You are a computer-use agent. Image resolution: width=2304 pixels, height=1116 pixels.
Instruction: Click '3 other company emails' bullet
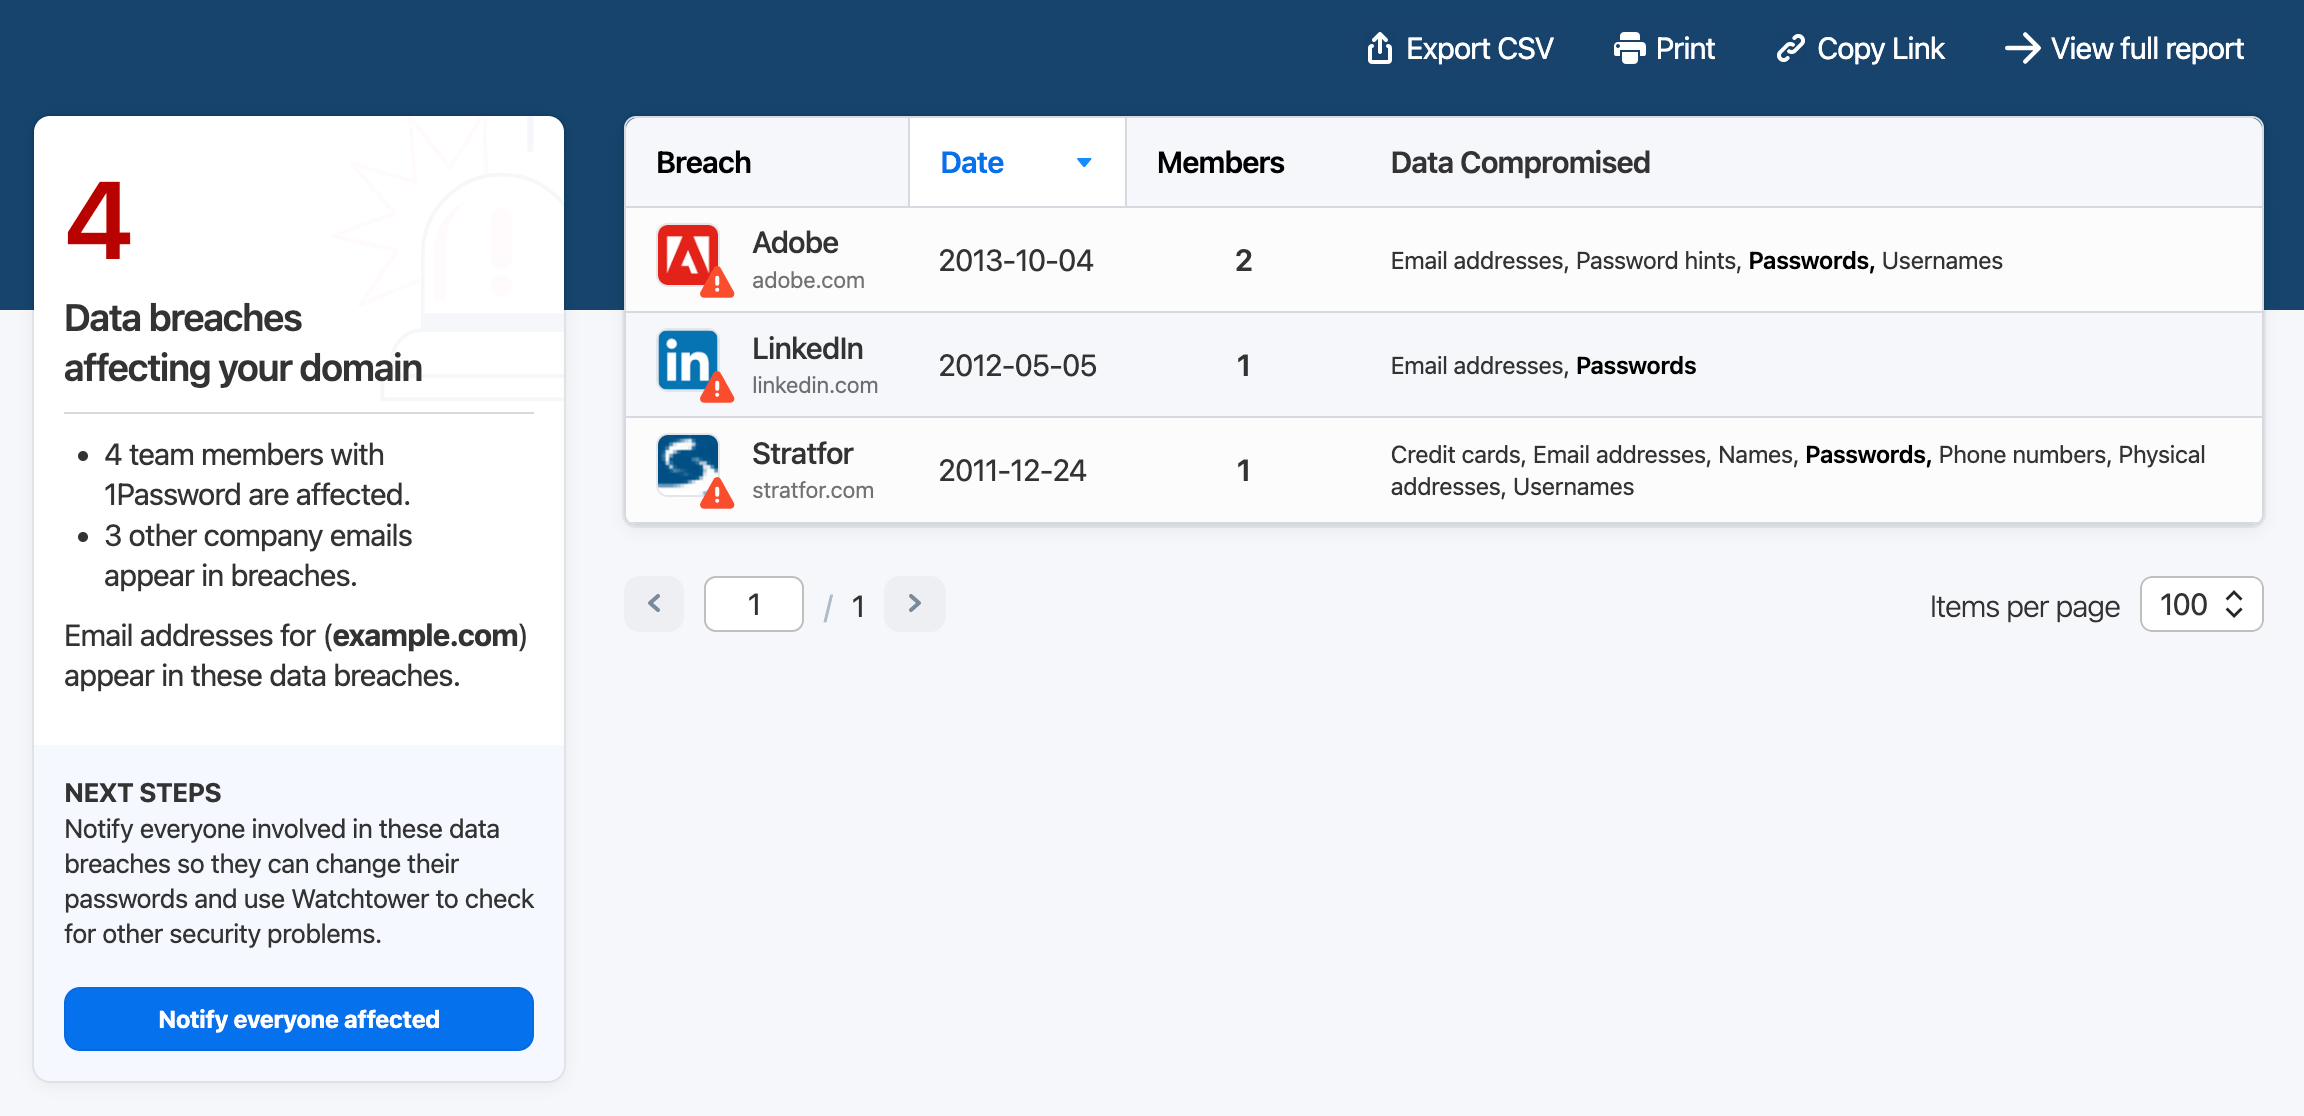coord(258,555)
